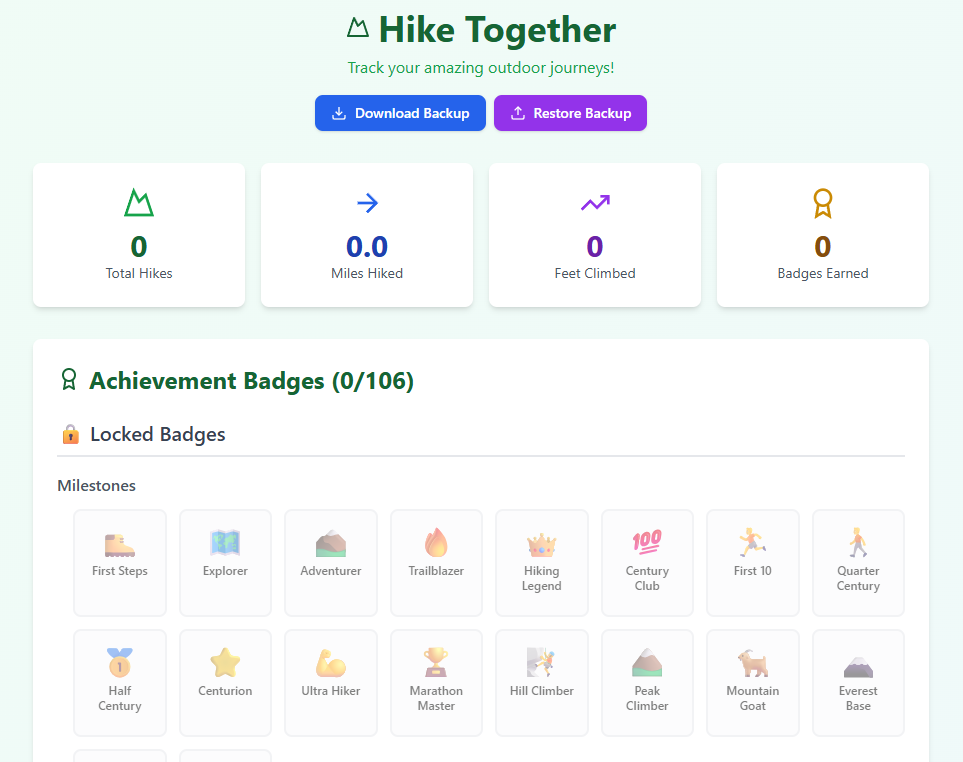This screenshot has height=762, width=963.
Task: Select the Explorer map badge
Action: [225, 562]
